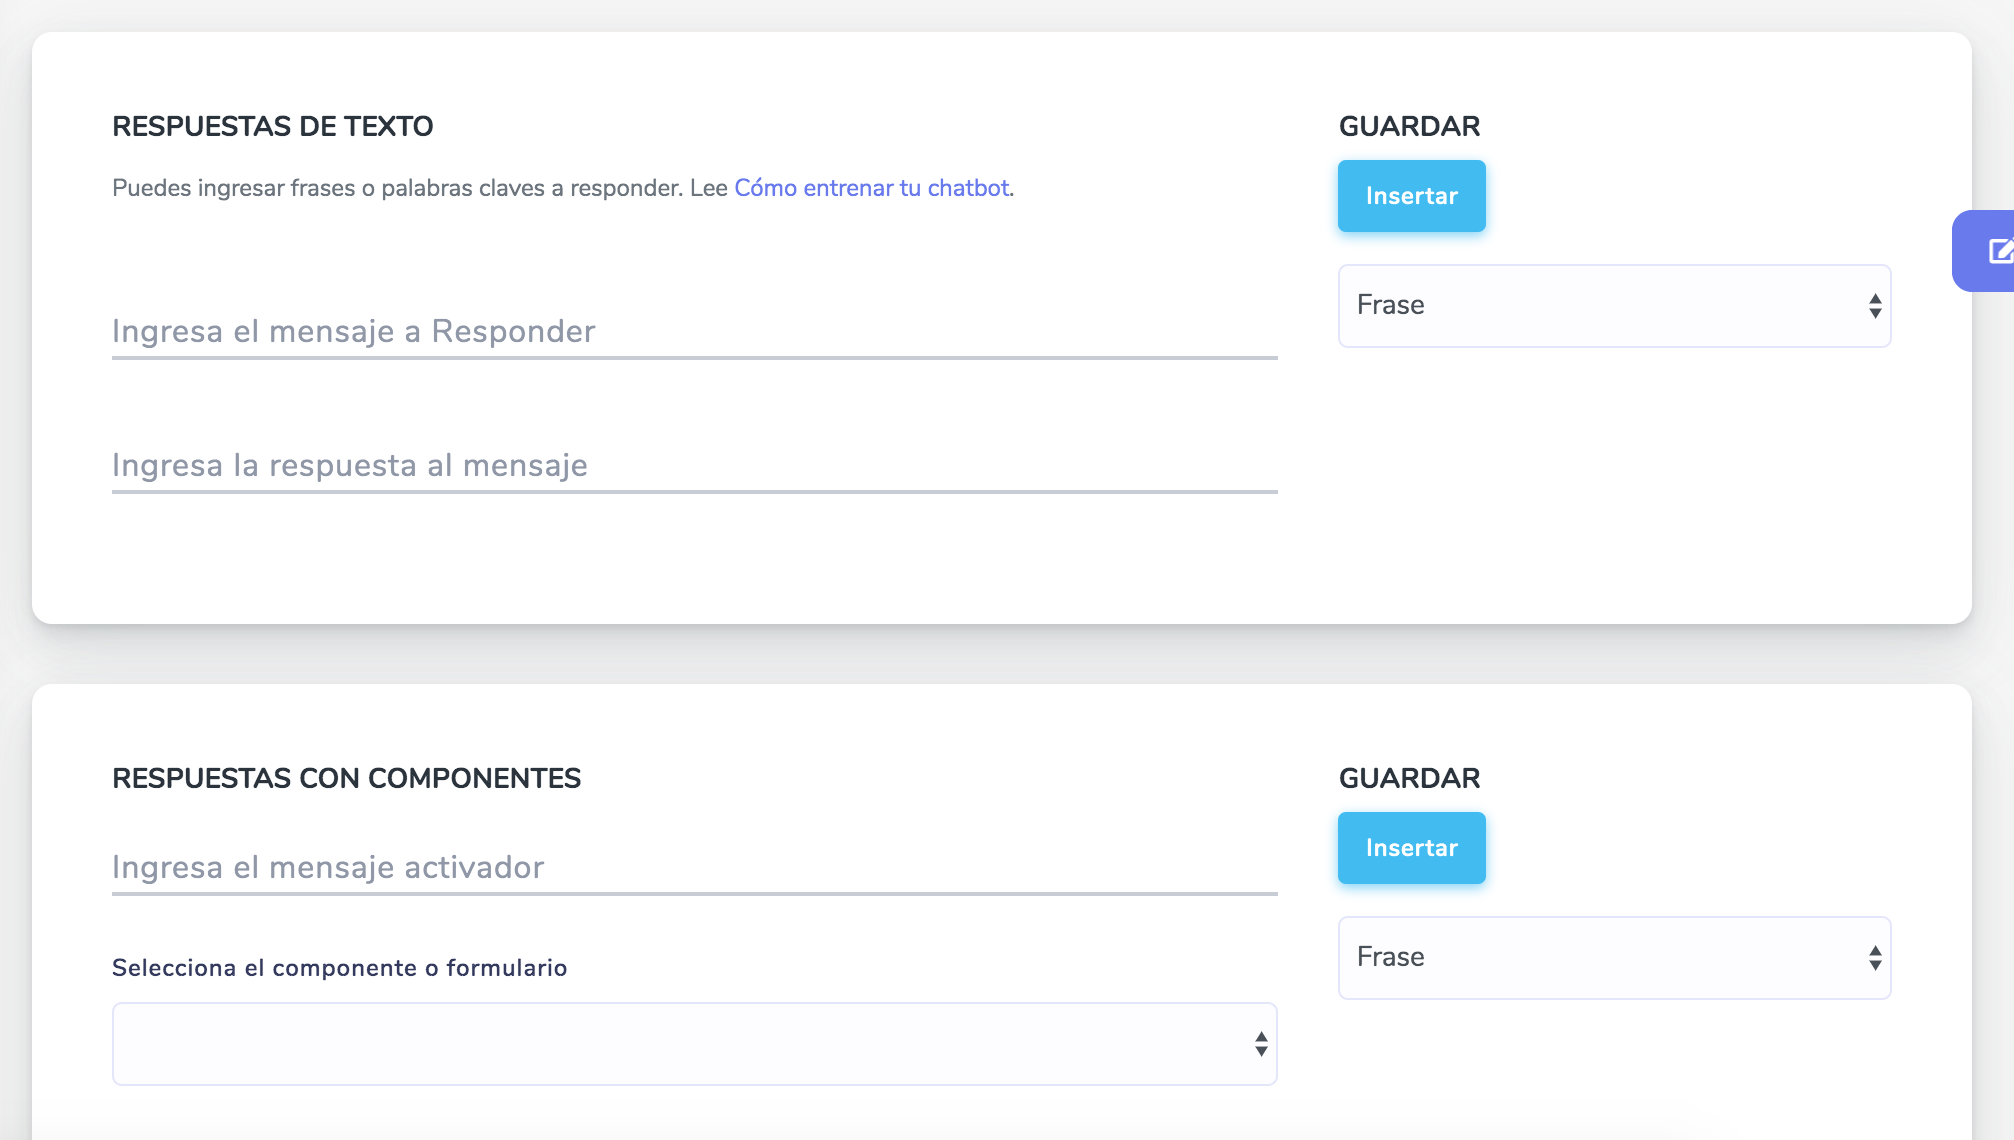Screen dimensions: 2014x1140
Task: Click the GUARDAR heading beside component responses
Action: 1409,779
